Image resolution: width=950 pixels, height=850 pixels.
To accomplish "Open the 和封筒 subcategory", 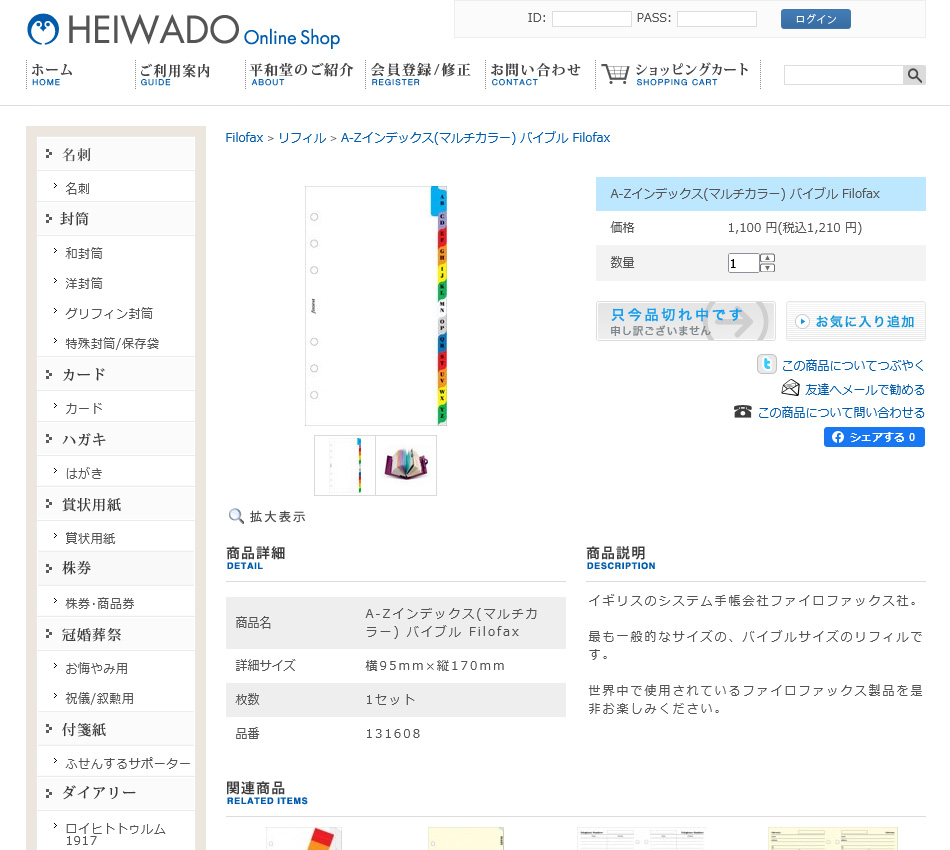I will (84, 253).
